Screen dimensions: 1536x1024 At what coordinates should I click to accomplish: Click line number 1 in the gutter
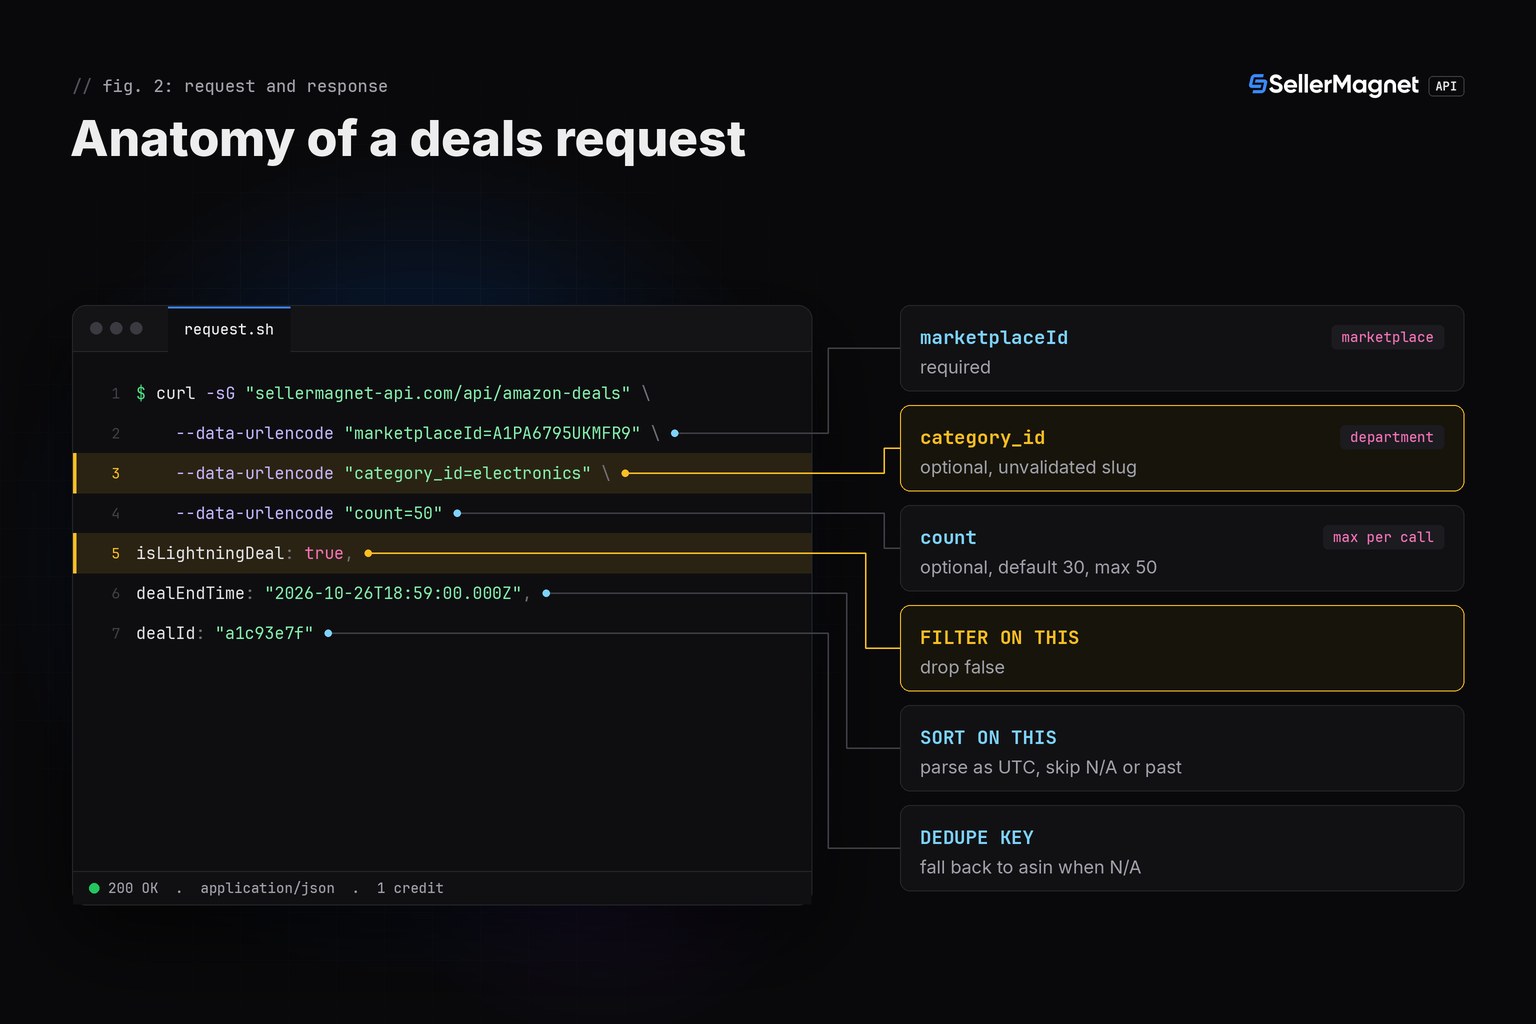115,393
